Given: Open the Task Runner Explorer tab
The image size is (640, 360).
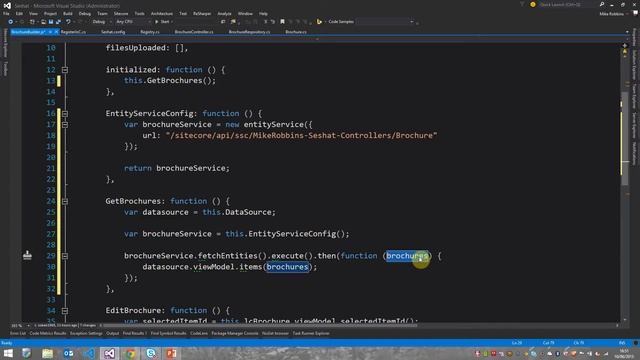Looking at the screenshot, I should tap(311, 333).
